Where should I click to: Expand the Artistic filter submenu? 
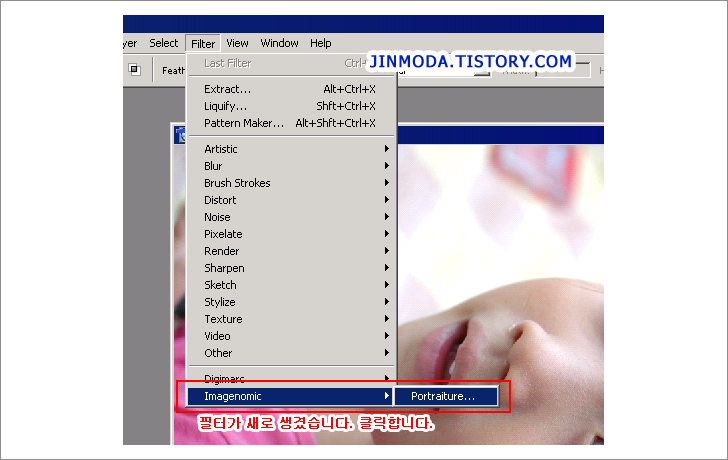pos(291,149)
